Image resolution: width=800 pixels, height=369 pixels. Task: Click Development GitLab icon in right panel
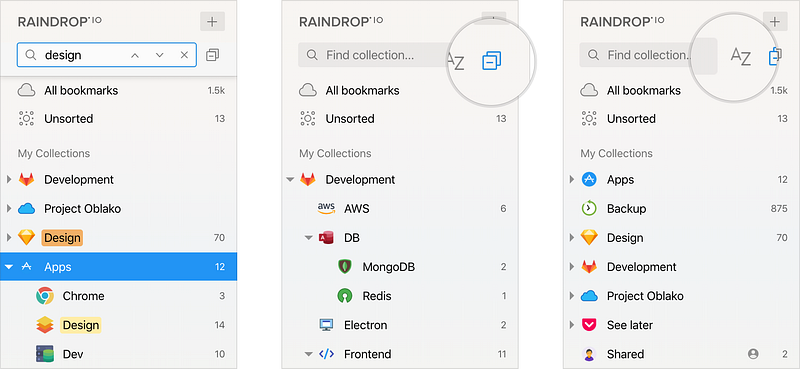[x=589, y=267]
